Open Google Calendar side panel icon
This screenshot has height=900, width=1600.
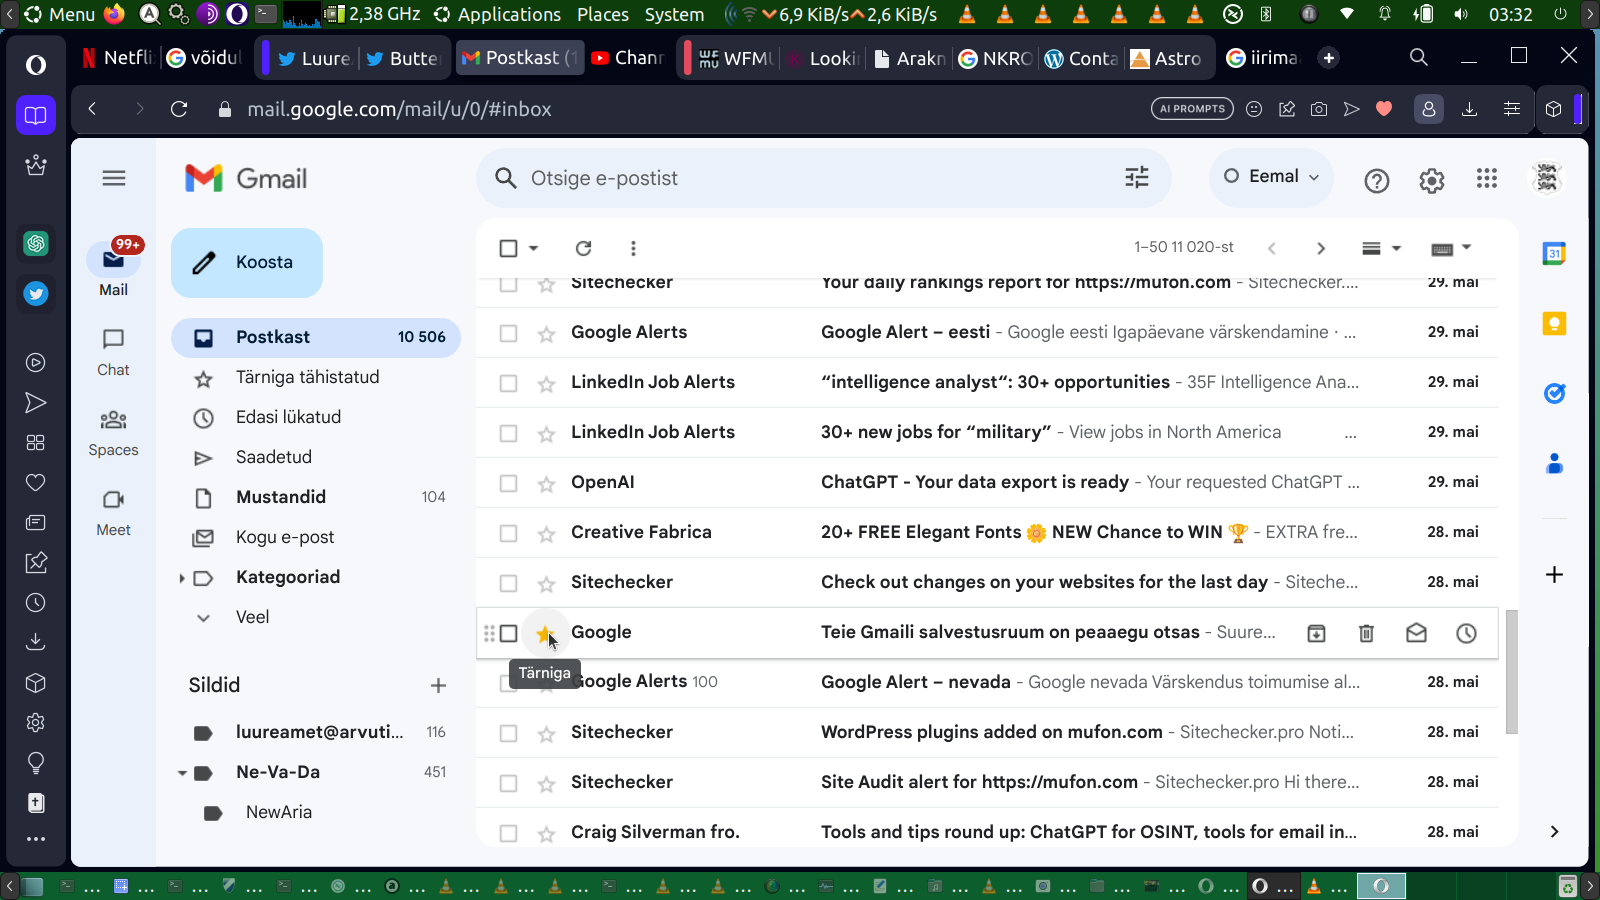[1554, 254]
